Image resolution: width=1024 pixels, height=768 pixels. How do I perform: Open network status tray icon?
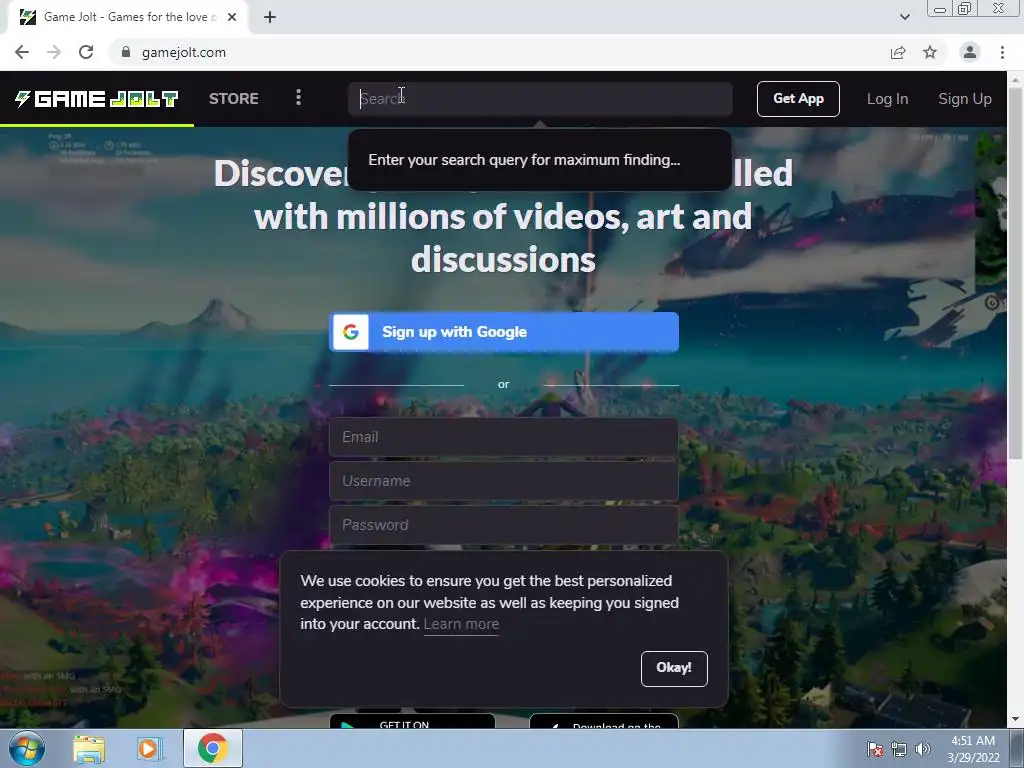pos(899,750)
